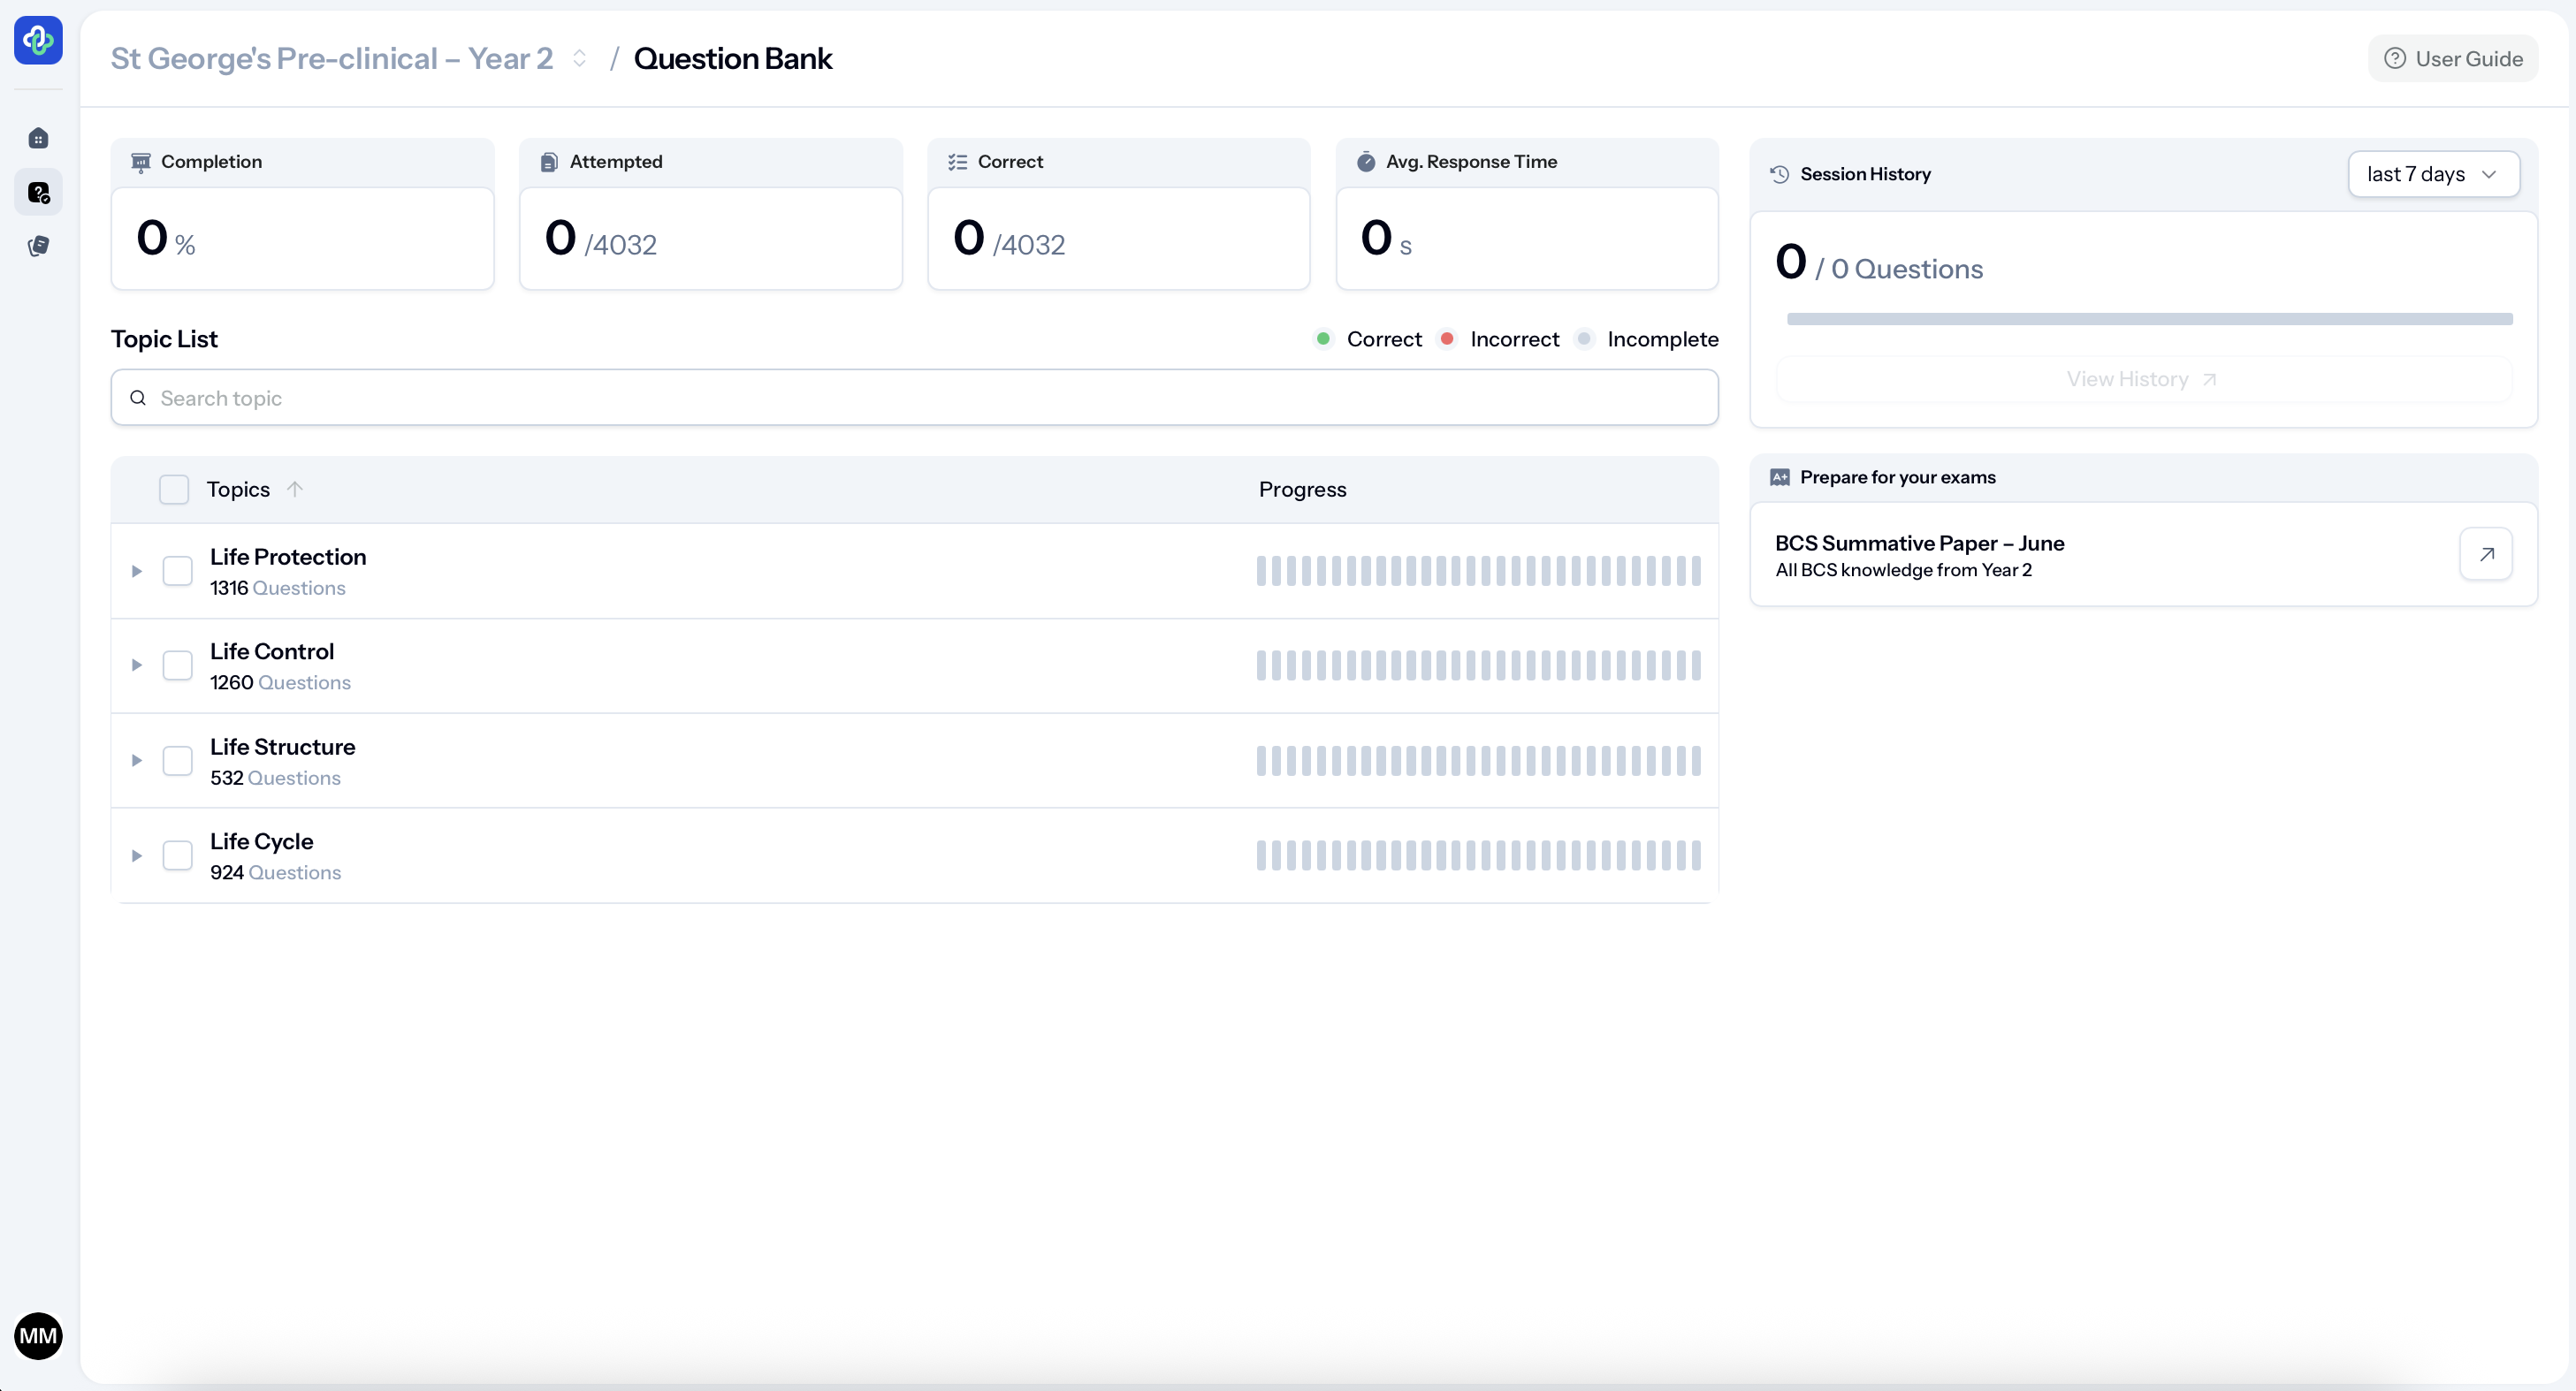Focus the Search topic input field
This screenshot has height=1391, width=2576.
(x=914, y=398)
